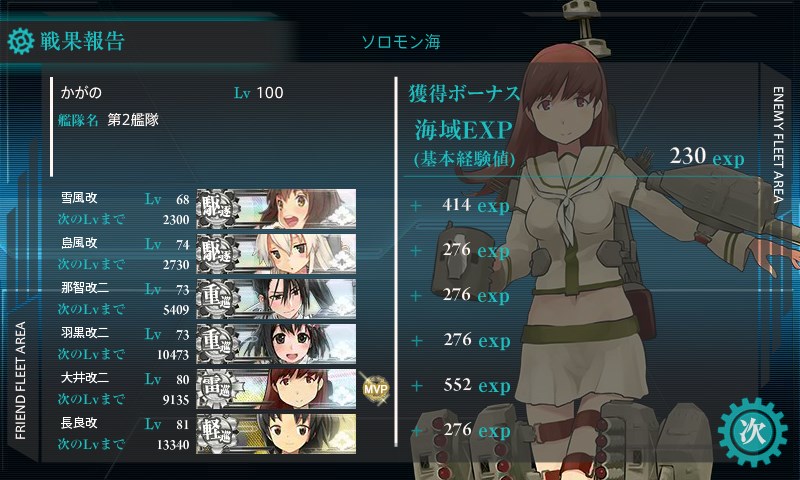
Task: Click the 駆逐 badge on 雪風改 banner
Action: point(218,208)
